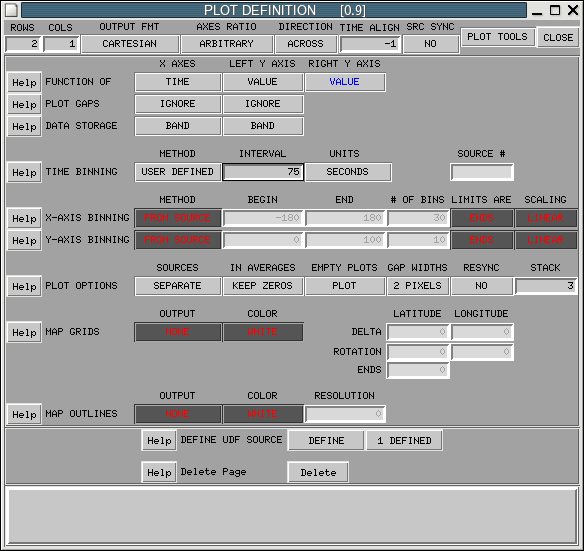Change SEPARATE sources plot option
Screen dimensions: 584x551
pos(178,286)
